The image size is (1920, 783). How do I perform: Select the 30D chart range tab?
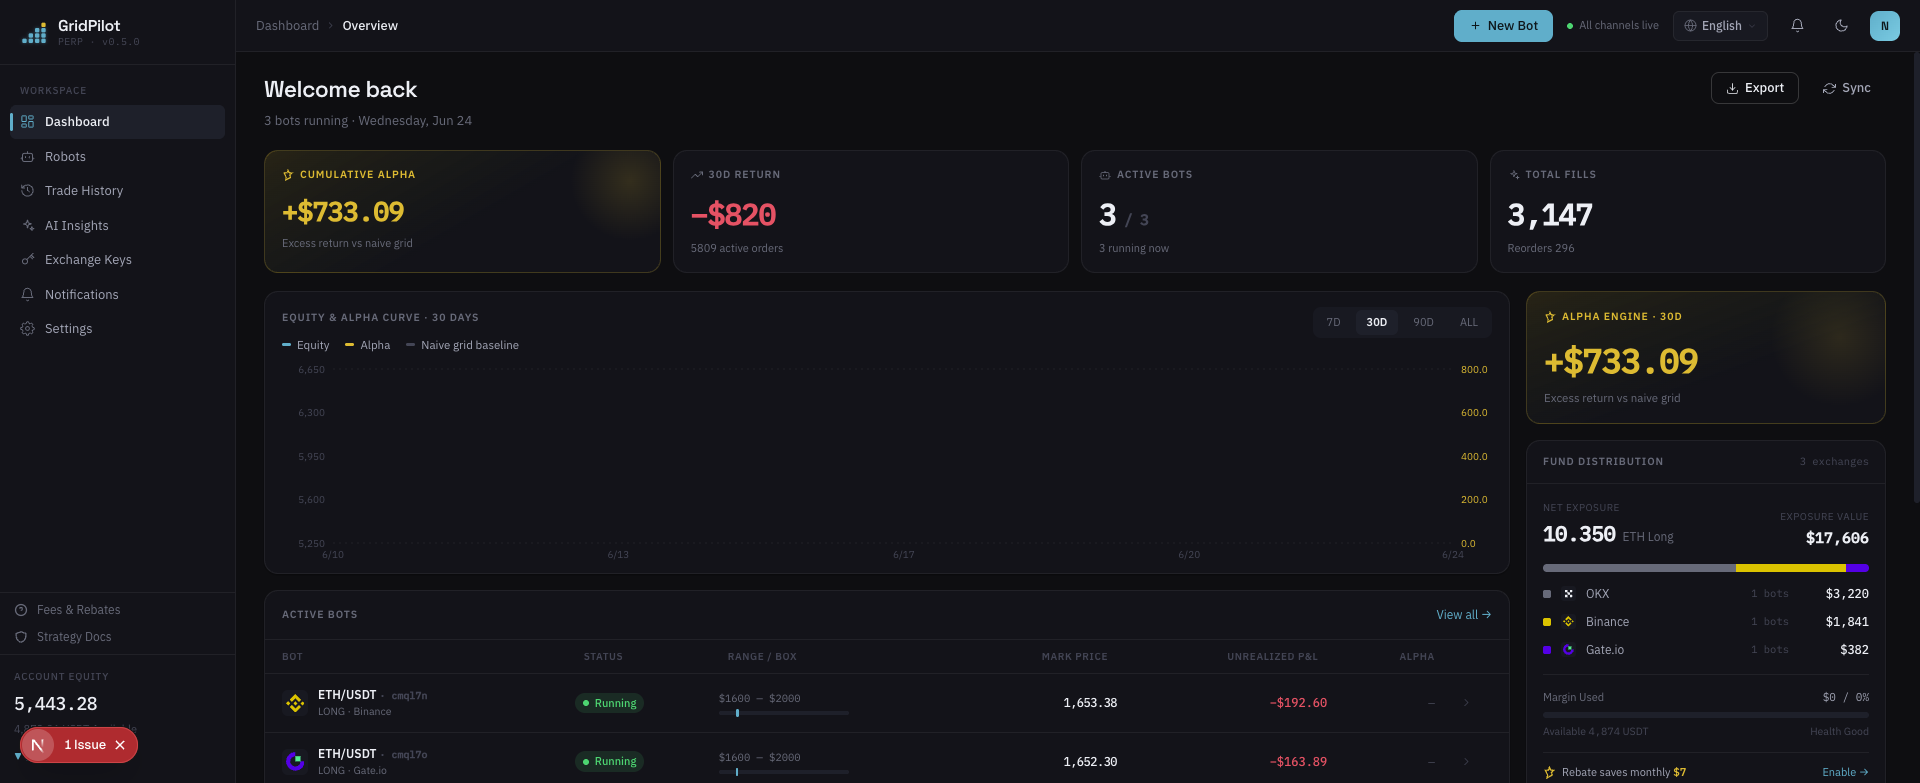(x=1377, y=322)
